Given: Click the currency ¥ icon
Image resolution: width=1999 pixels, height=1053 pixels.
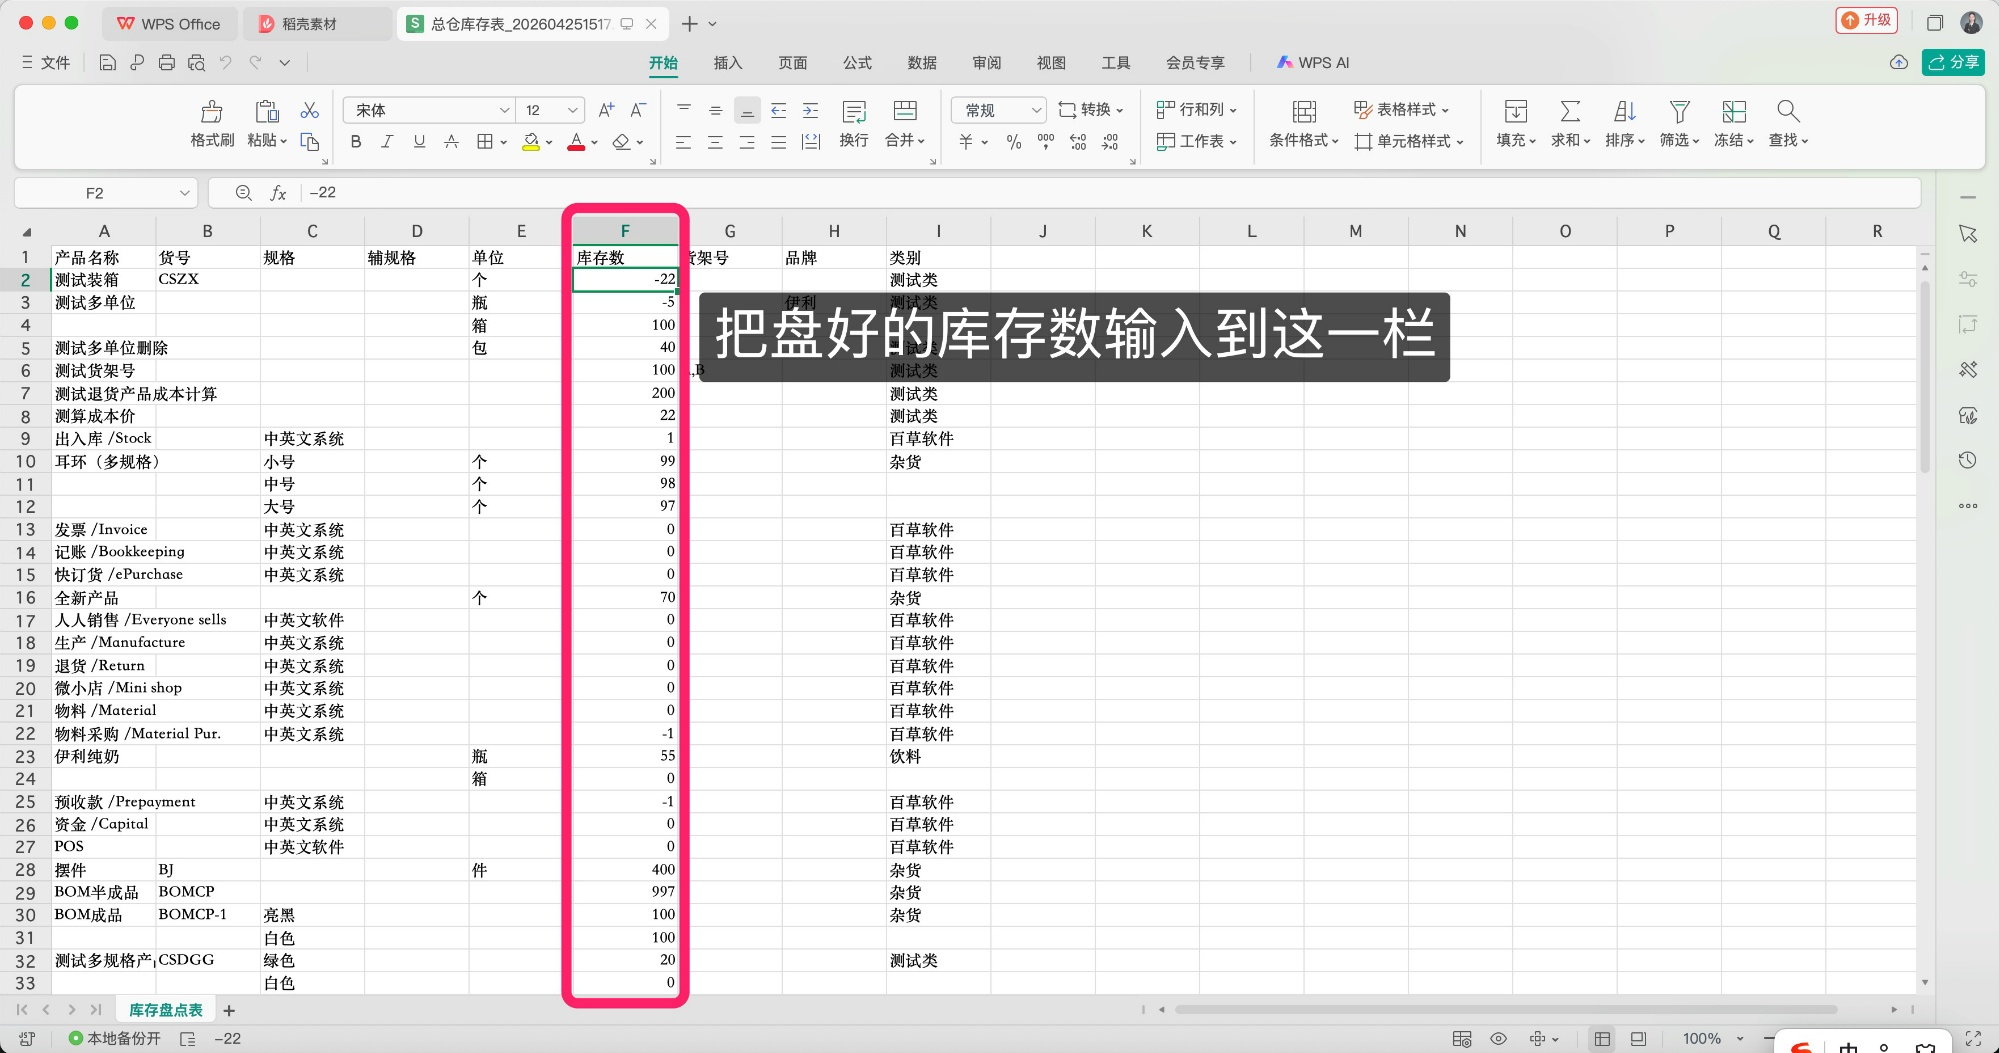Looking at the screenshot, I should coord(966,142).
